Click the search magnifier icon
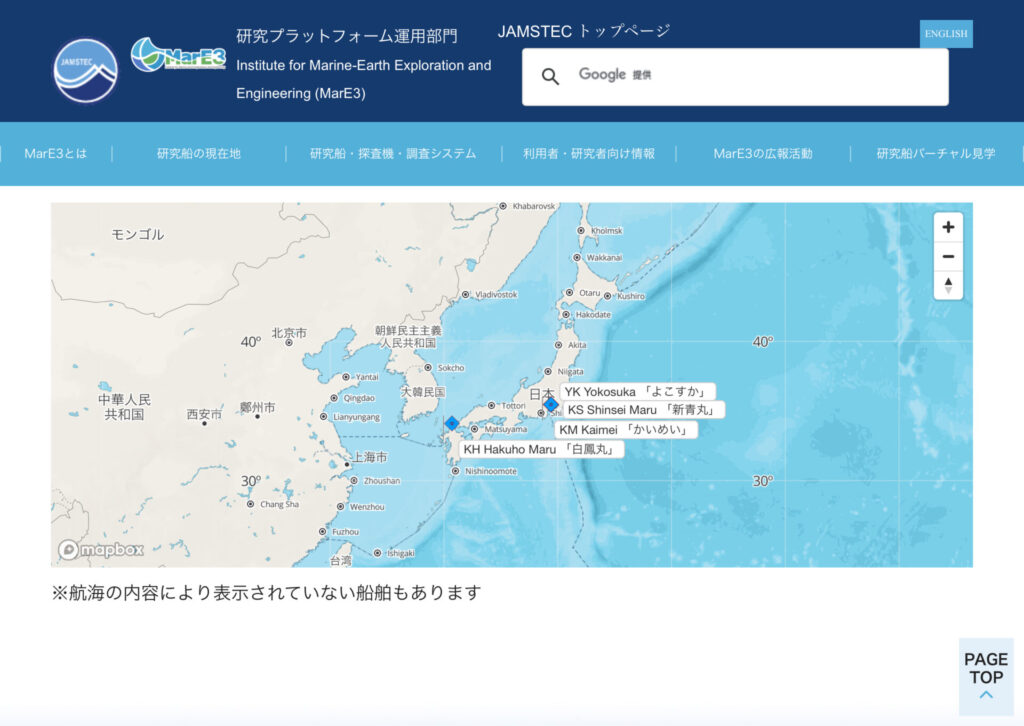1024x726 pixels. click(550, 77)
